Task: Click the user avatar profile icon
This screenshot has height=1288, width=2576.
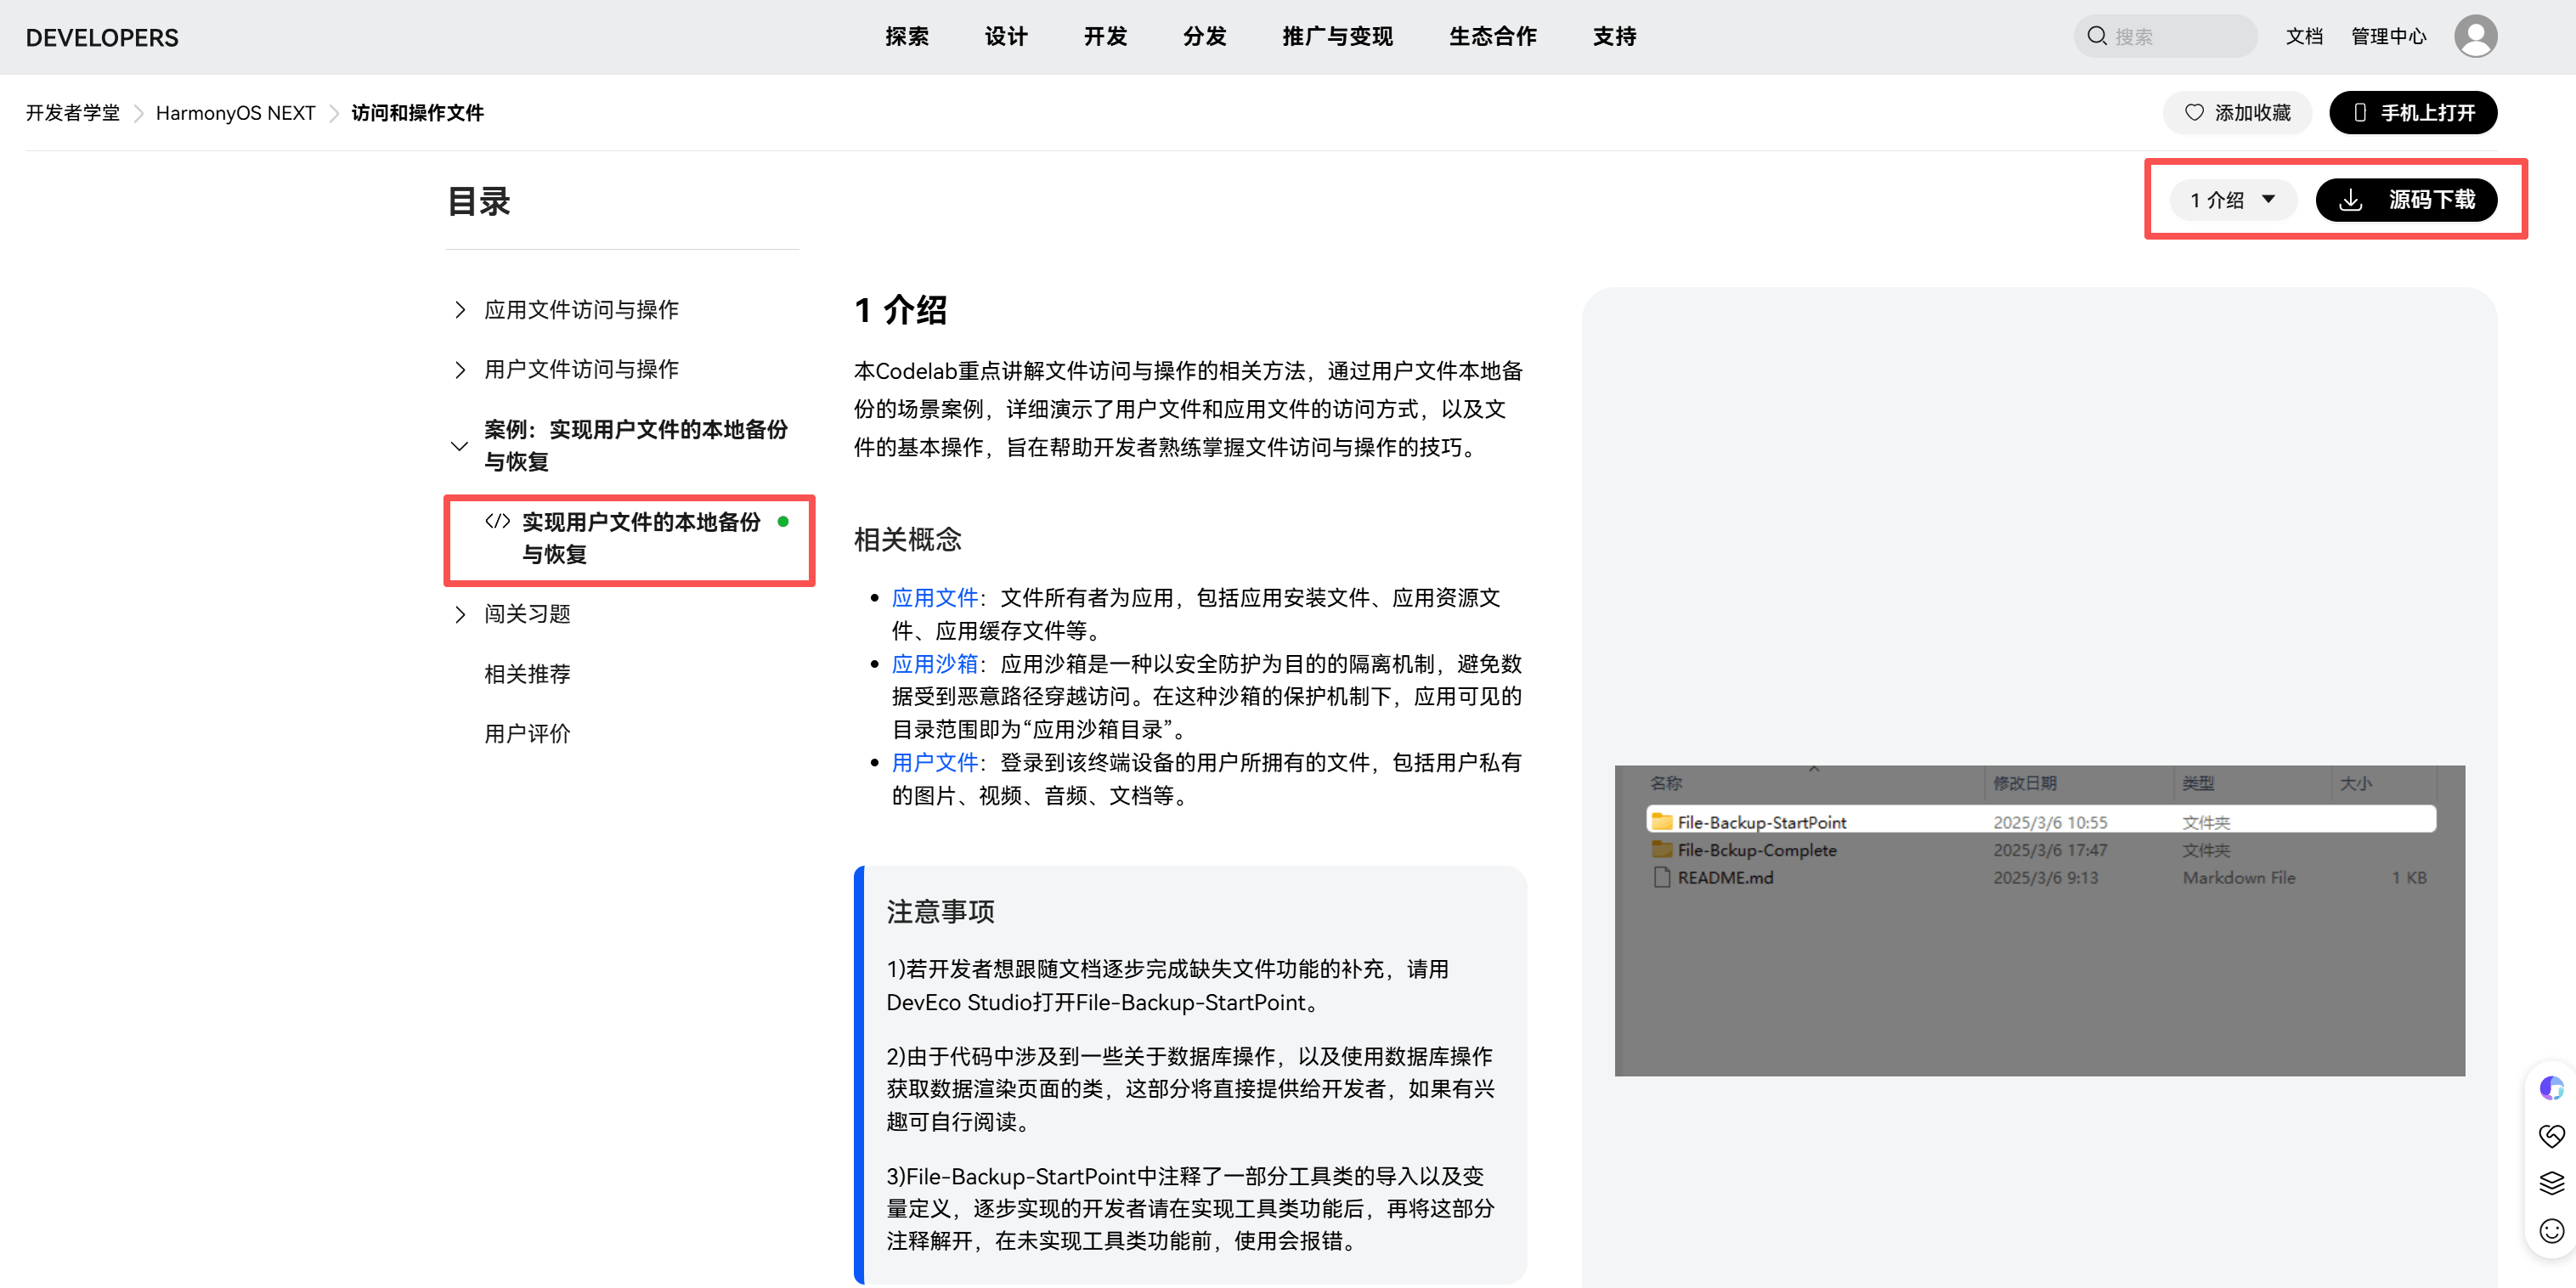Action: pyautogui.click(x=2475, y=37)
